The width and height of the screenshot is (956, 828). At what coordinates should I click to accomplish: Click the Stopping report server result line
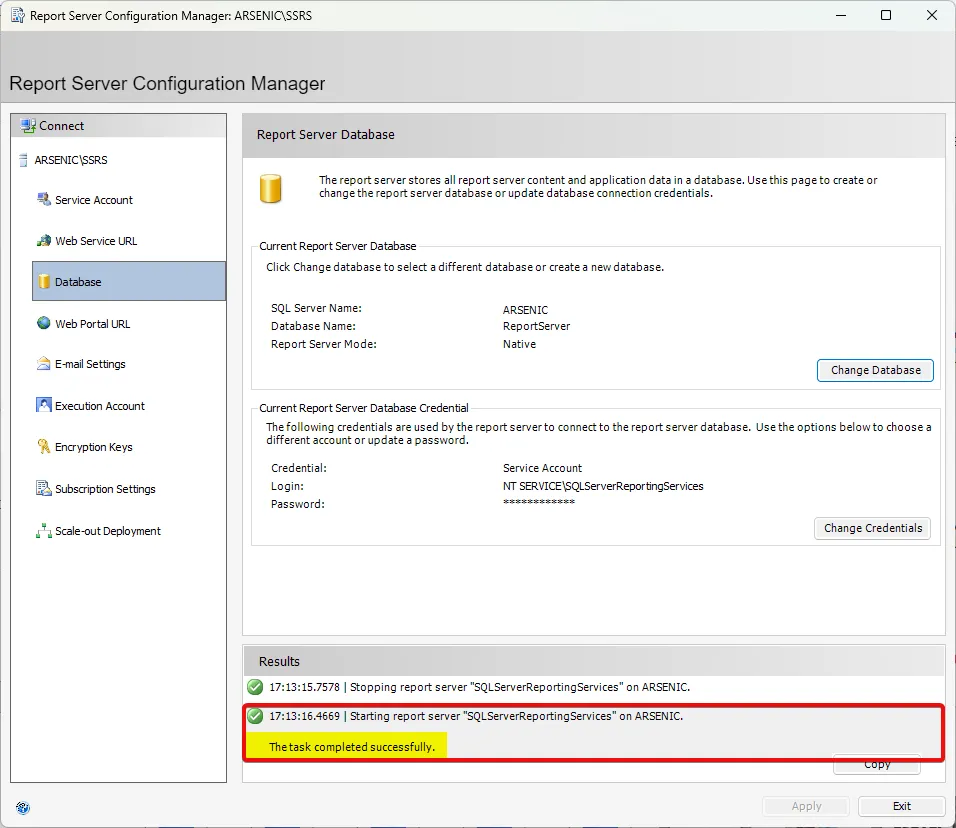479,687
